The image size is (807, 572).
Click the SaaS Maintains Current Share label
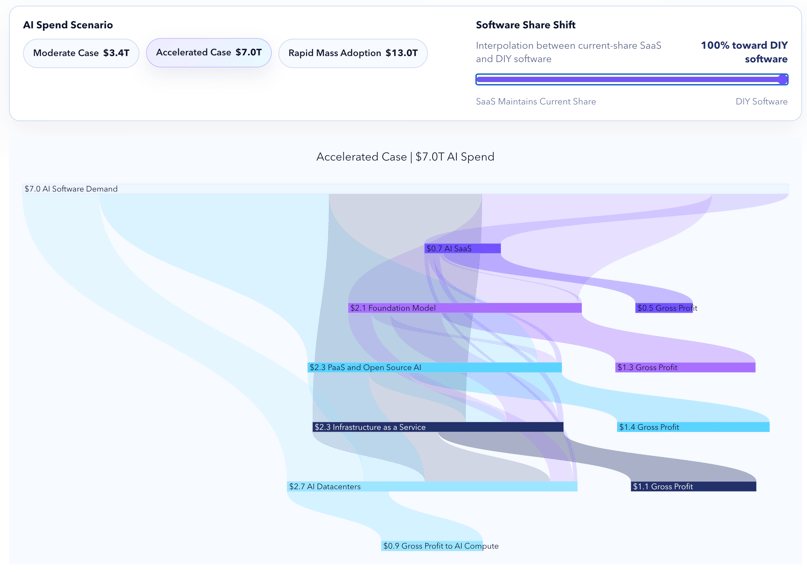click(x=535, y=101)
